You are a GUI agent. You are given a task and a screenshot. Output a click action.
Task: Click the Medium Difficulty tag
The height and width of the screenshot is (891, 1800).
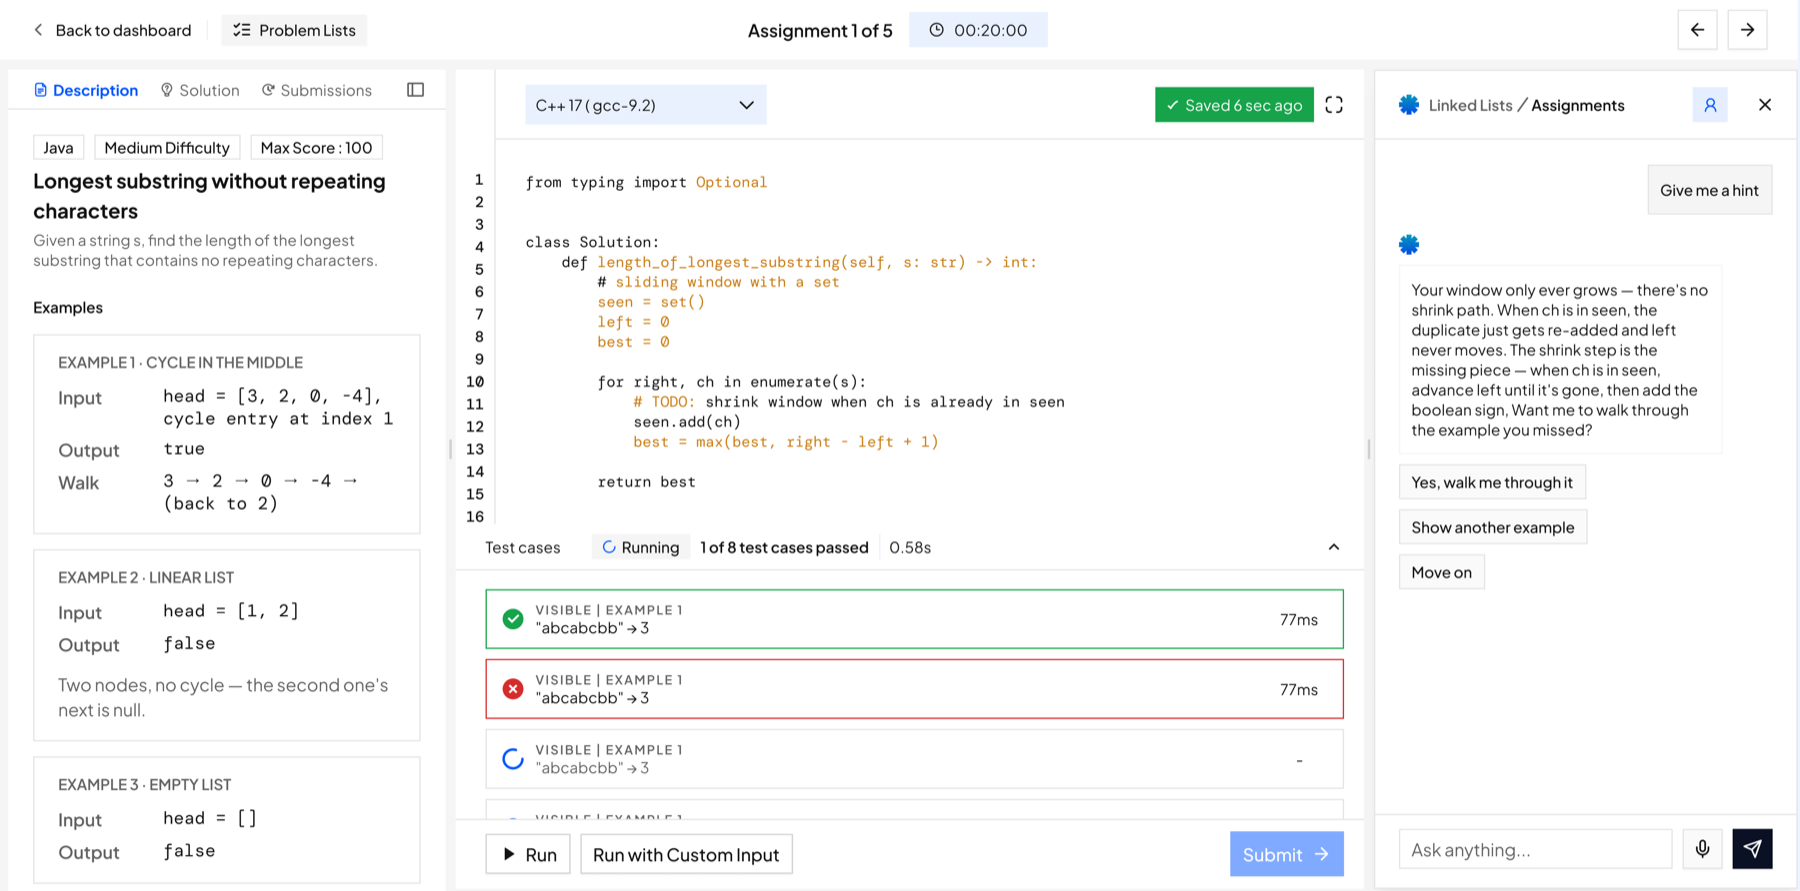pyautogui.click(x=167, y=147)
